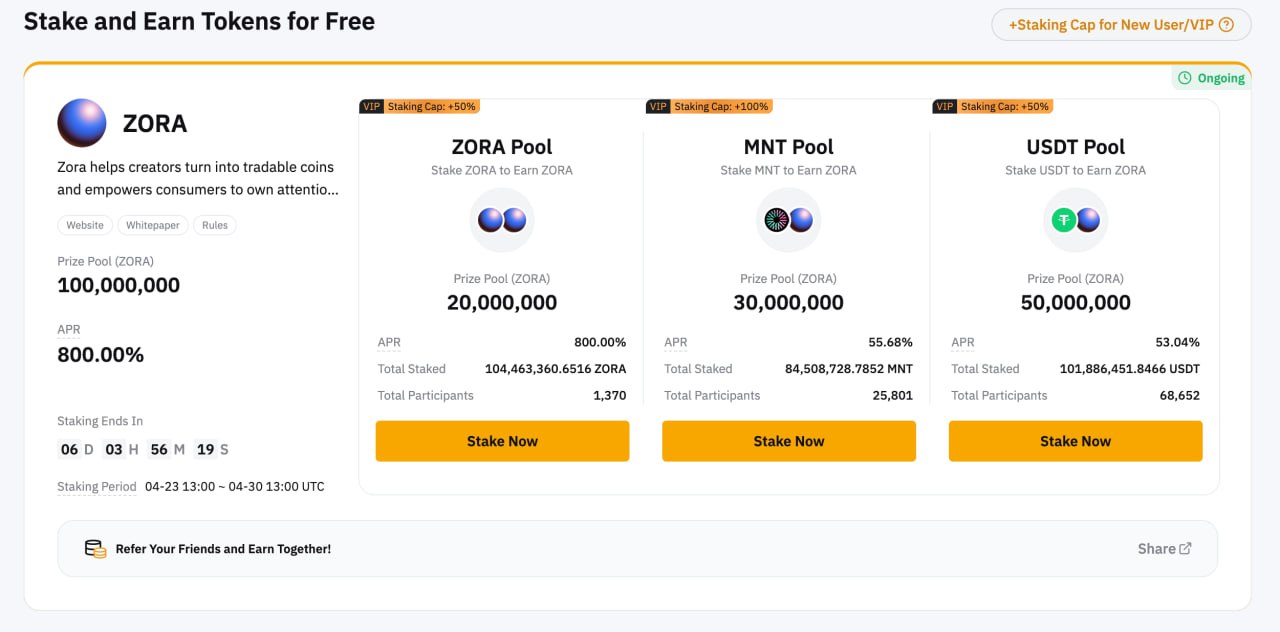The height and width of the screenshot is (632, 1280).
Task: Click the +Staking Cap for New User/VIP button
Action: (x=1121, y=25)
